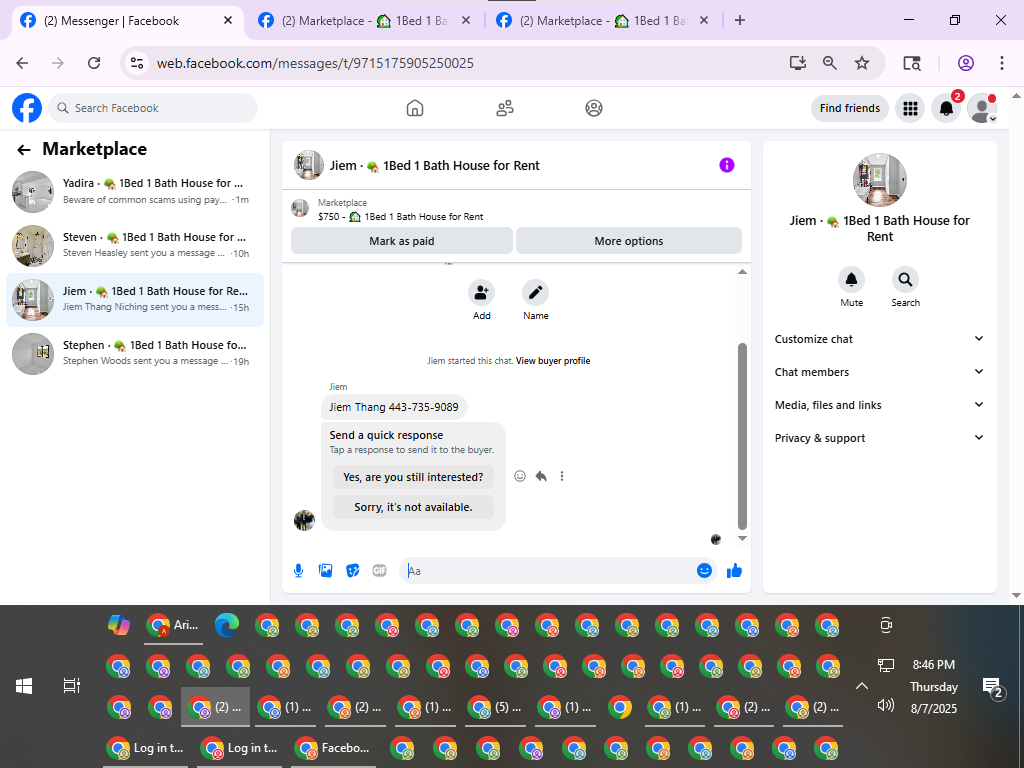Open the purple conversation information icon

pos(727,165)
